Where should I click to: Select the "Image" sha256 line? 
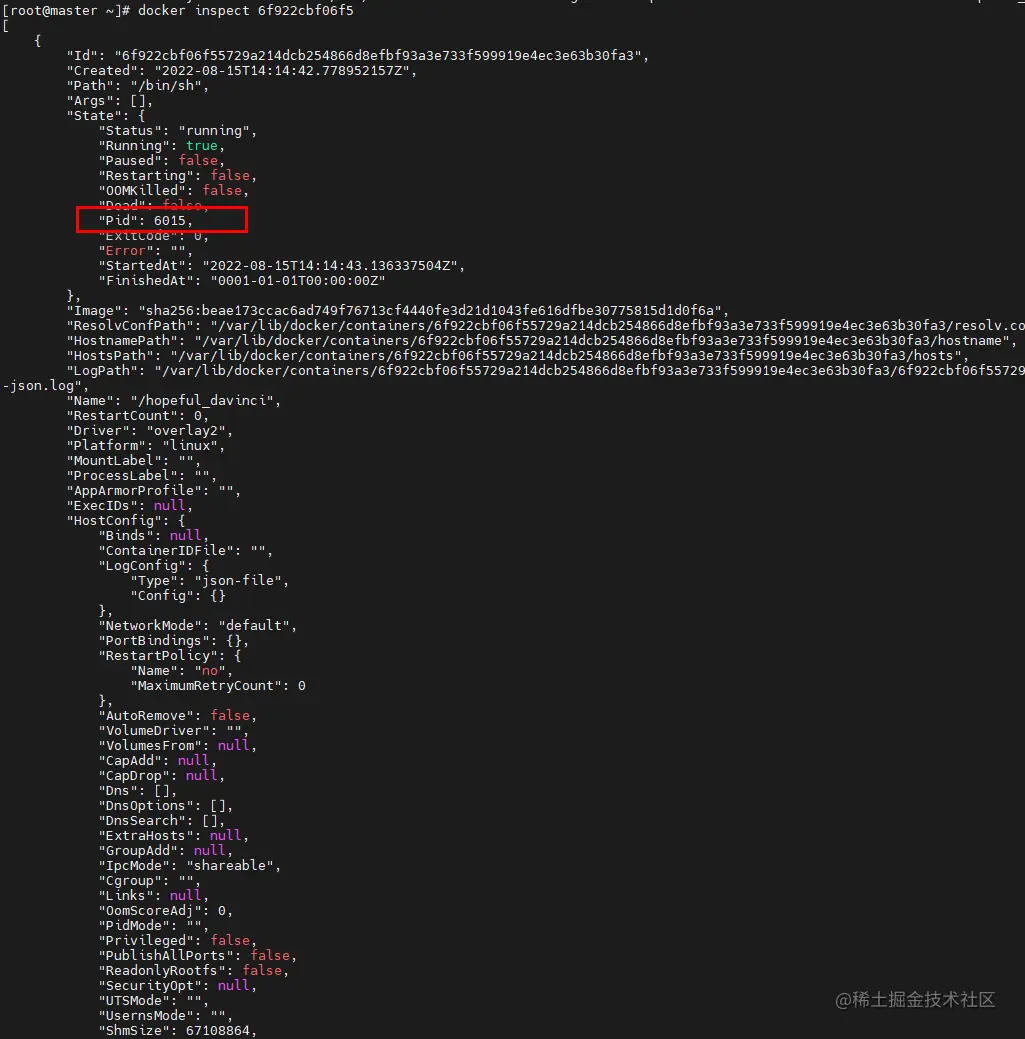pos(398,311)
